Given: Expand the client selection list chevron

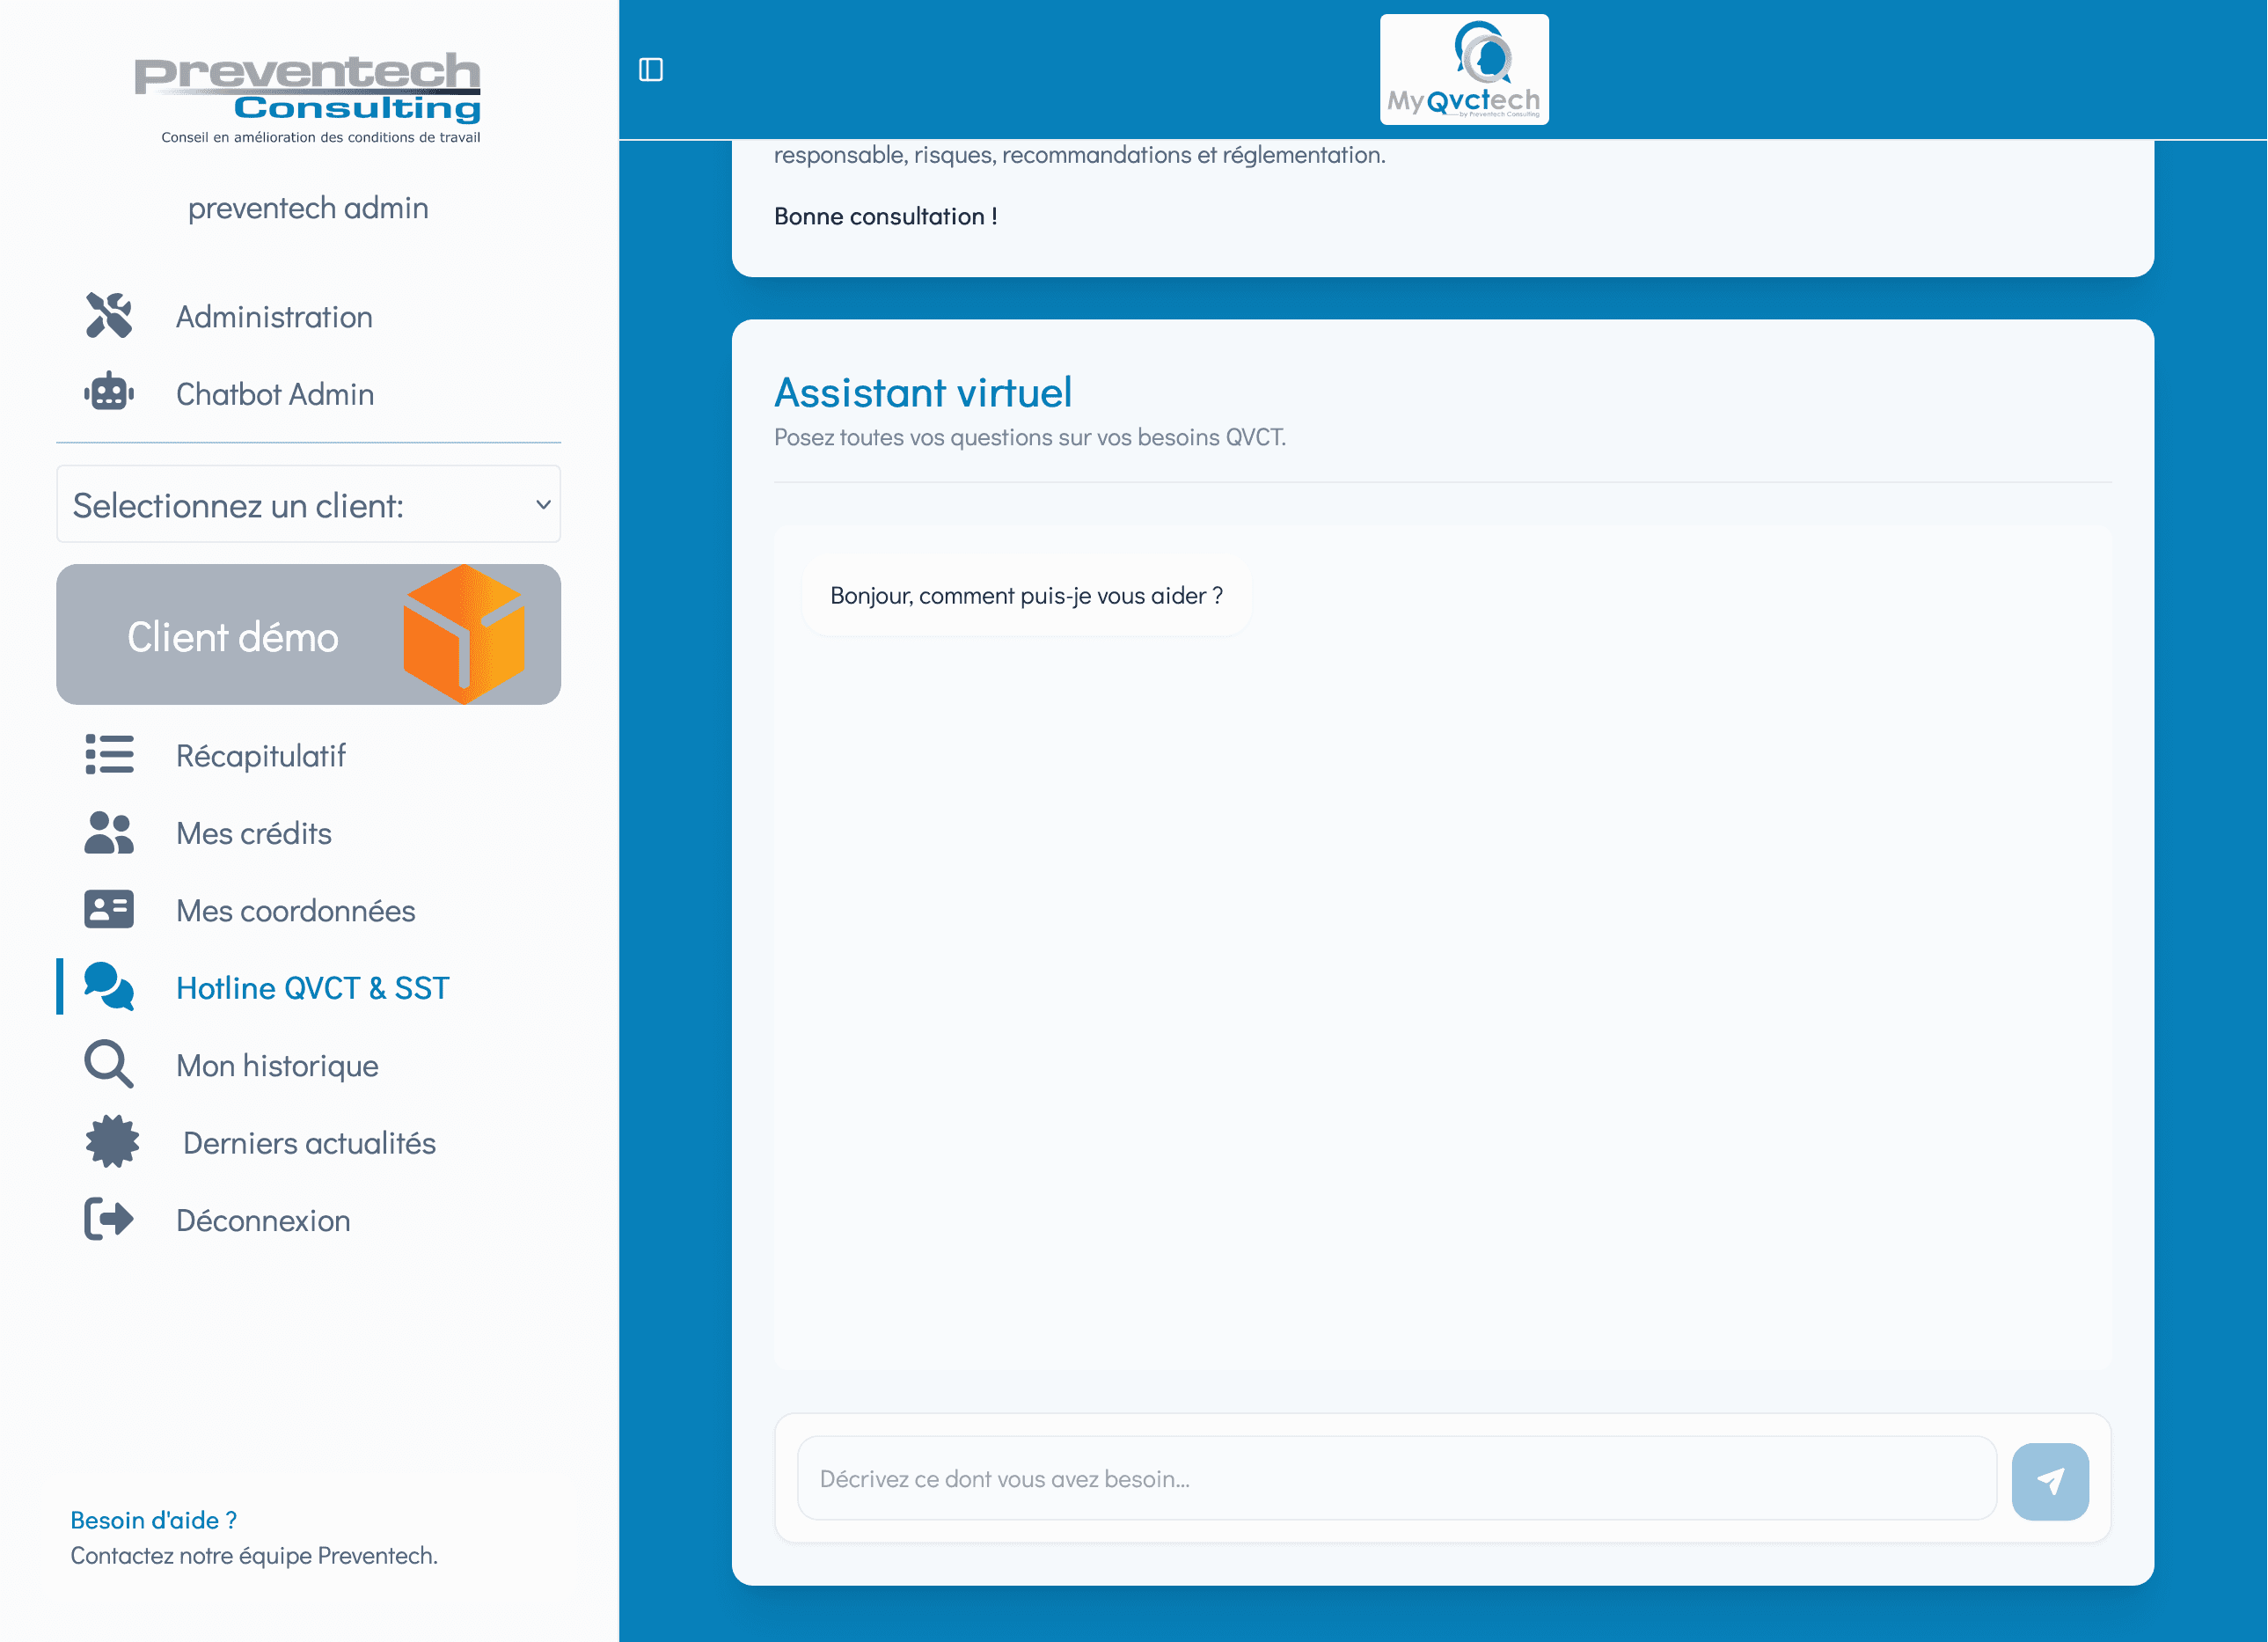Looking at the screenshot, I should tap(543, 505).
